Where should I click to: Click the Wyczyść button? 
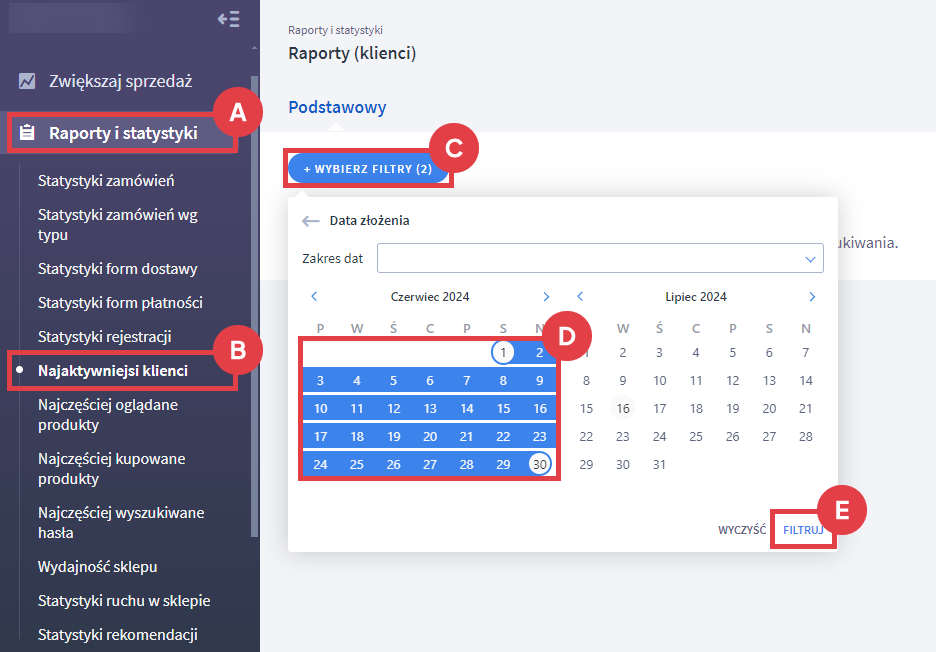tap(741, 530)
